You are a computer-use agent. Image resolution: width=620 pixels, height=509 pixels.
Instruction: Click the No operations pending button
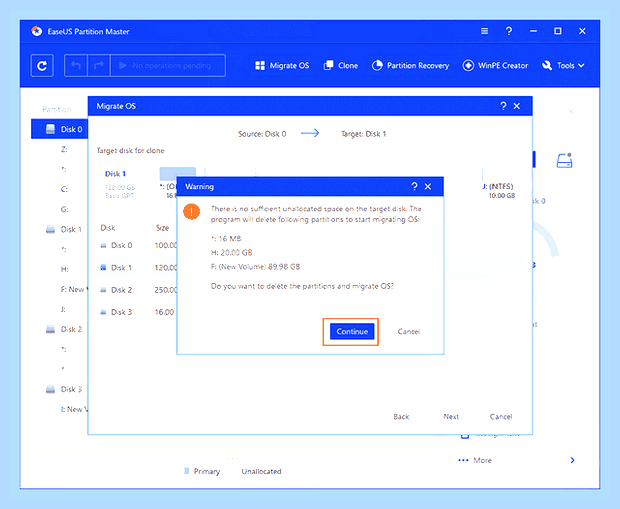tap(168, 65)
